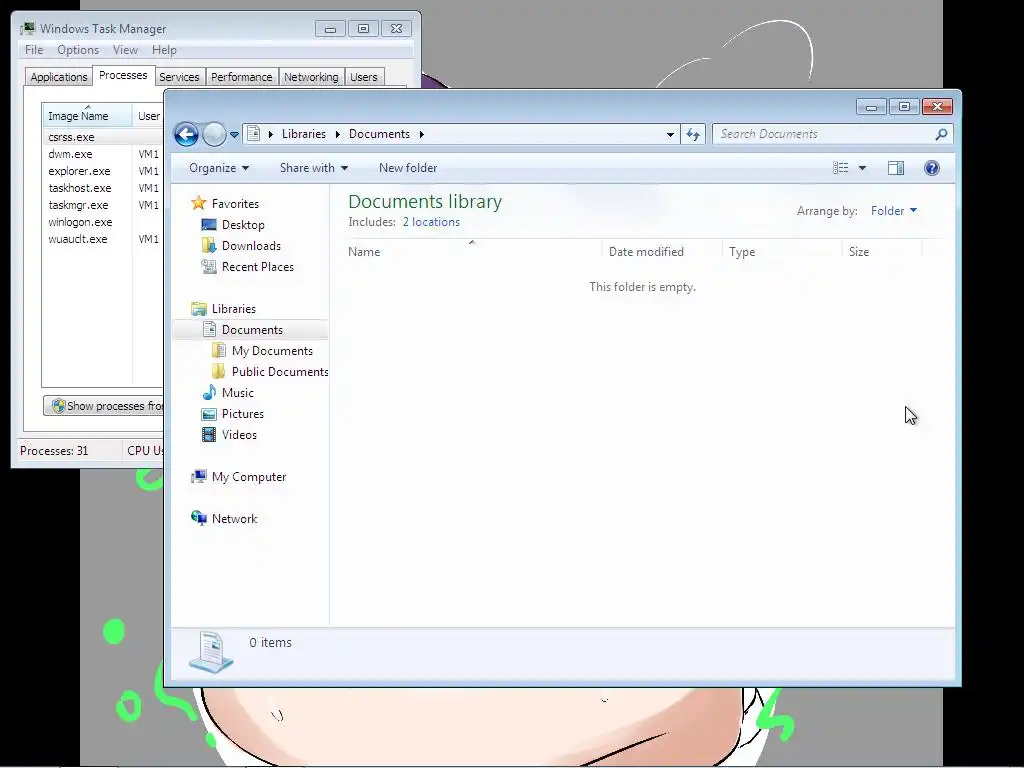Click the library icon in the address bar
Viewport: 1024px width, 768px height.
click(253, 134)
